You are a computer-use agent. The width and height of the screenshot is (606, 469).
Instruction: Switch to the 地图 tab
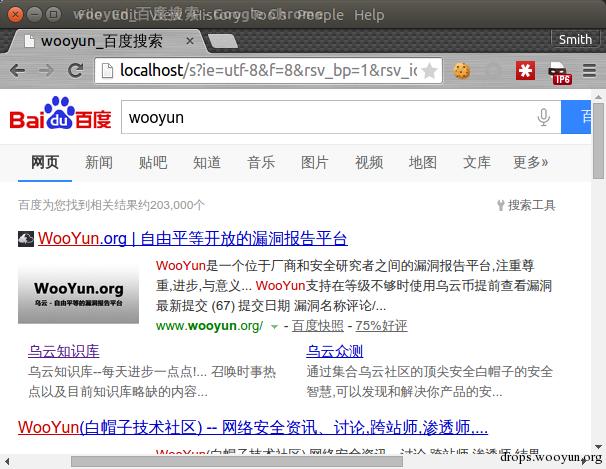[x=423, y=162]
